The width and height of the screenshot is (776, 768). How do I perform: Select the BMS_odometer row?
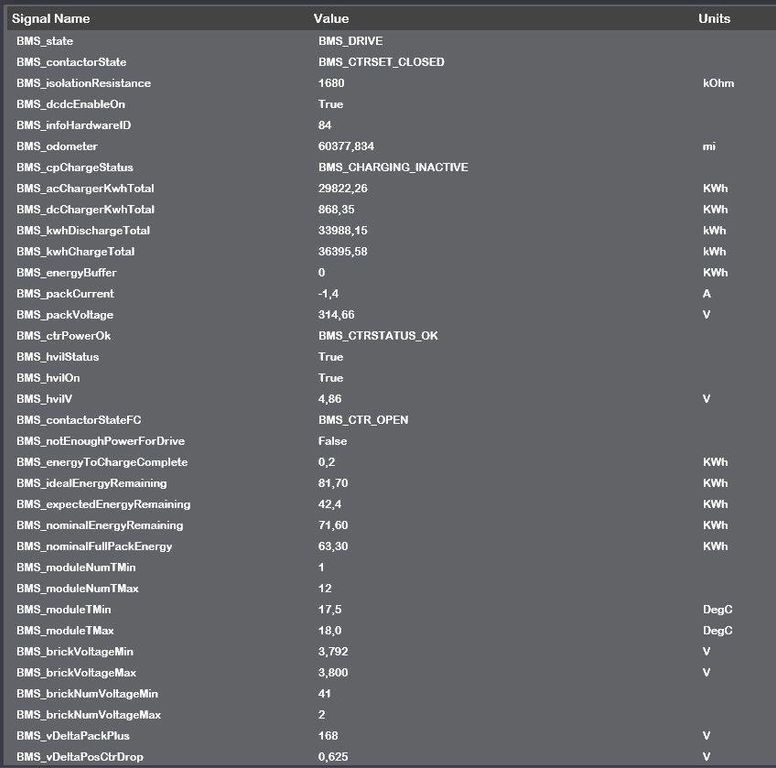click(x=391, y=146)
